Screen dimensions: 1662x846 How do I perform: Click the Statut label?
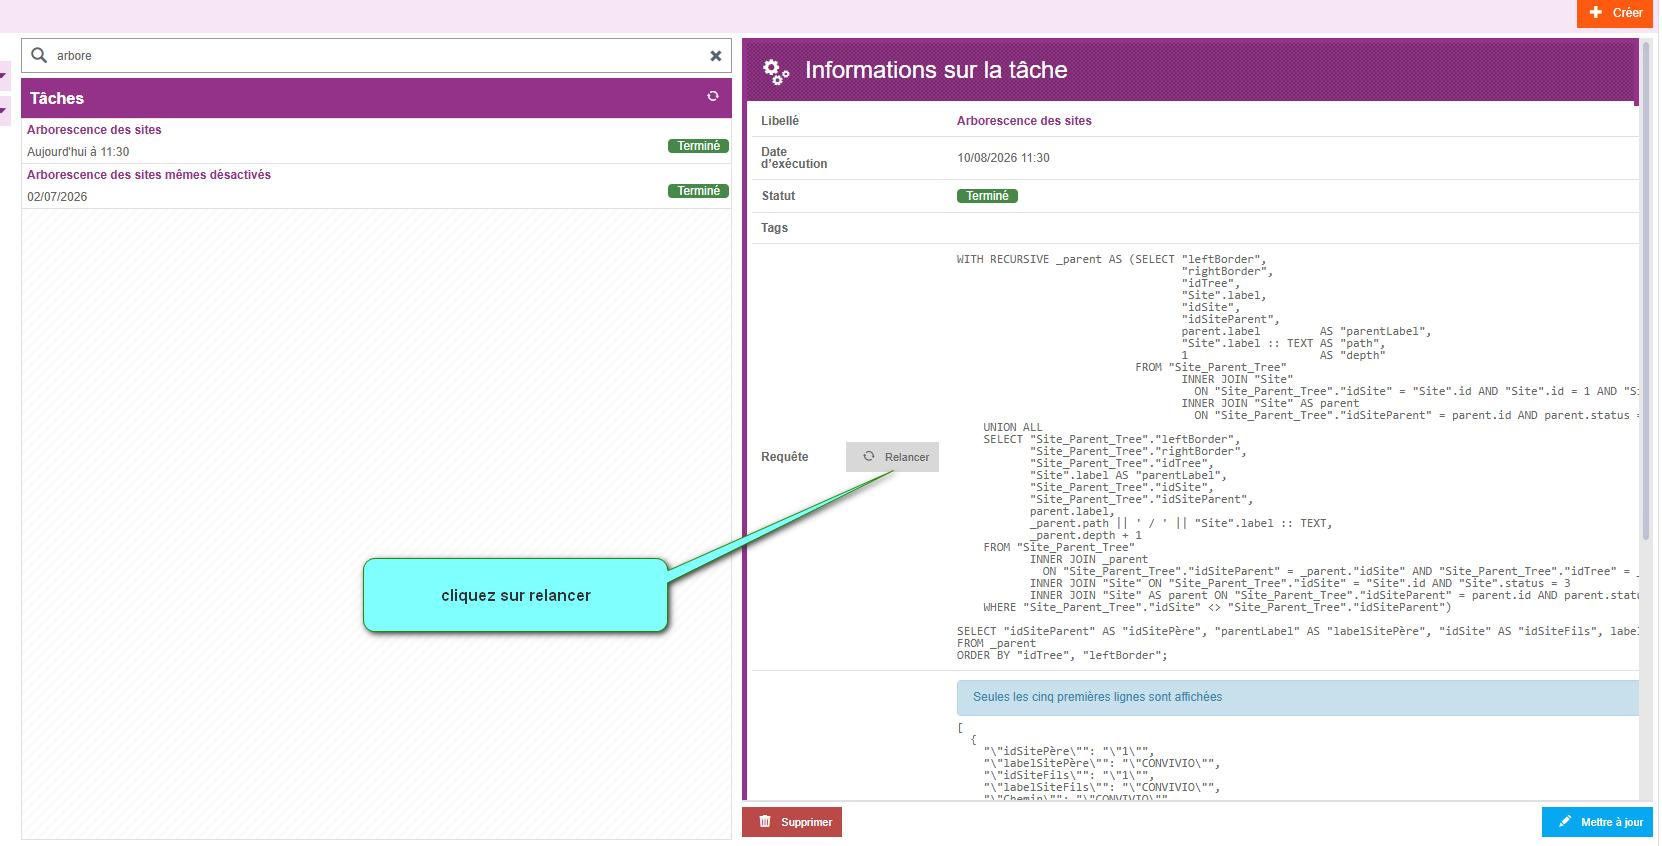(778, 196)
